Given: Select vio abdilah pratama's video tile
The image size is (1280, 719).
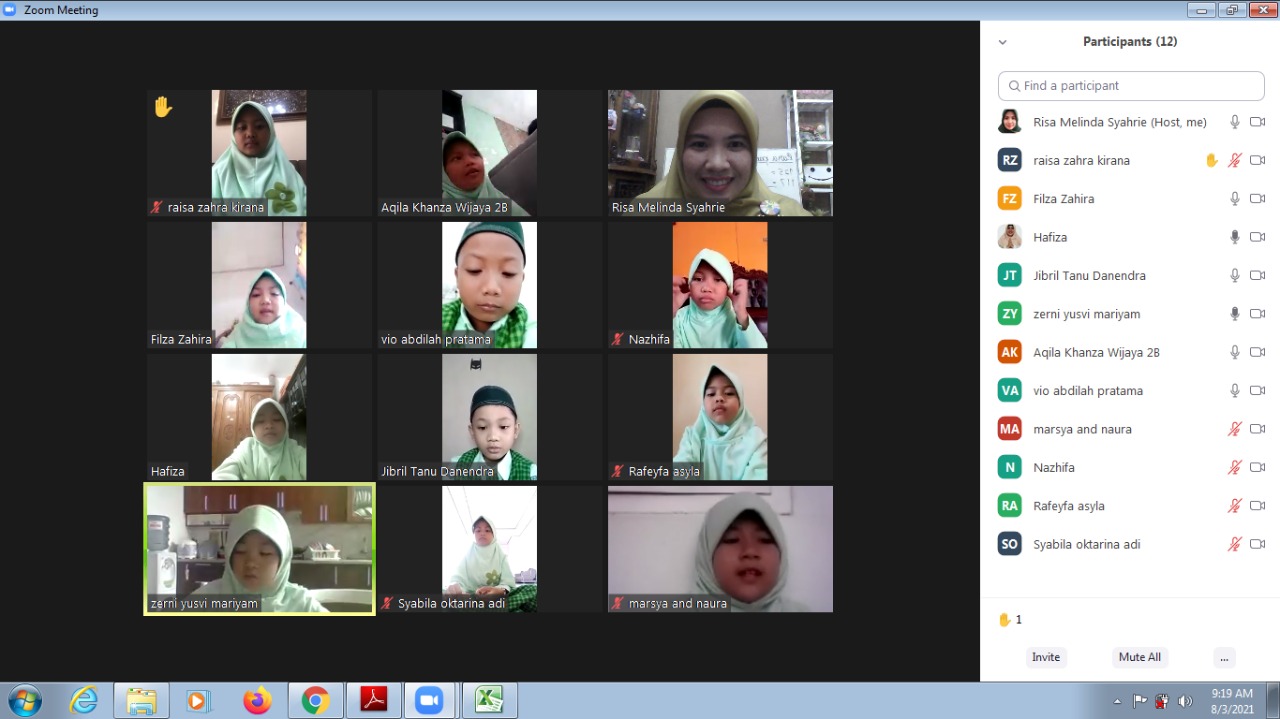Looking at the screenshot, I should 490,285.
